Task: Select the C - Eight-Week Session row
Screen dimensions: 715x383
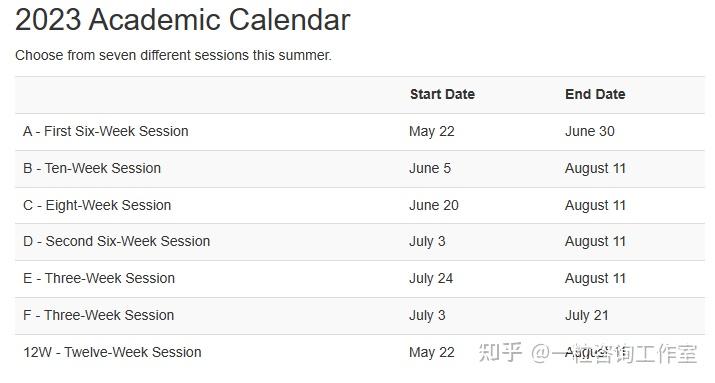Action: [x=360, y=206]
